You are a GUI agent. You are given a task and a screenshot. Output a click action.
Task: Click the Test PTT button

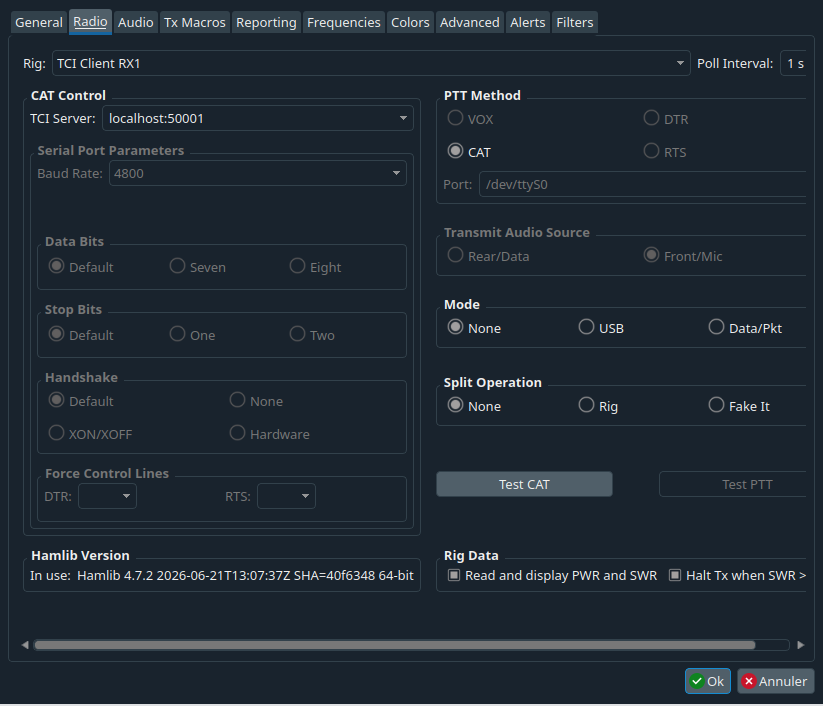point(733,484)
